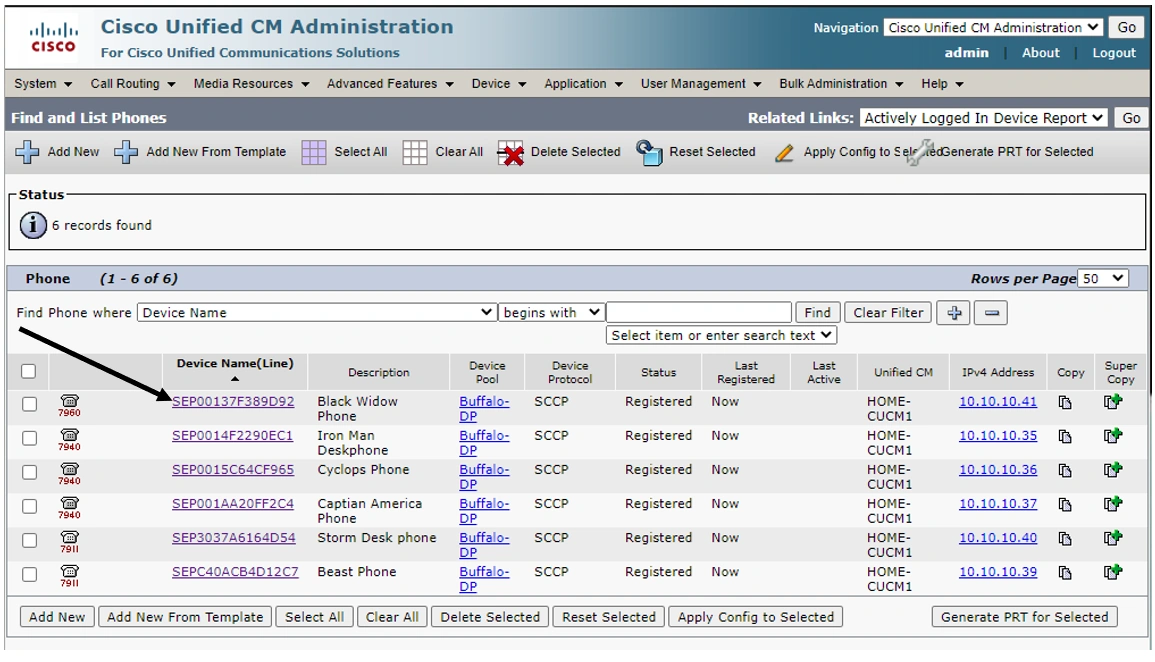Check the box for SEP0015C64CF965
Viewport: 1155px width, 662px height.
pyautogui.click(x=29, y=472)
